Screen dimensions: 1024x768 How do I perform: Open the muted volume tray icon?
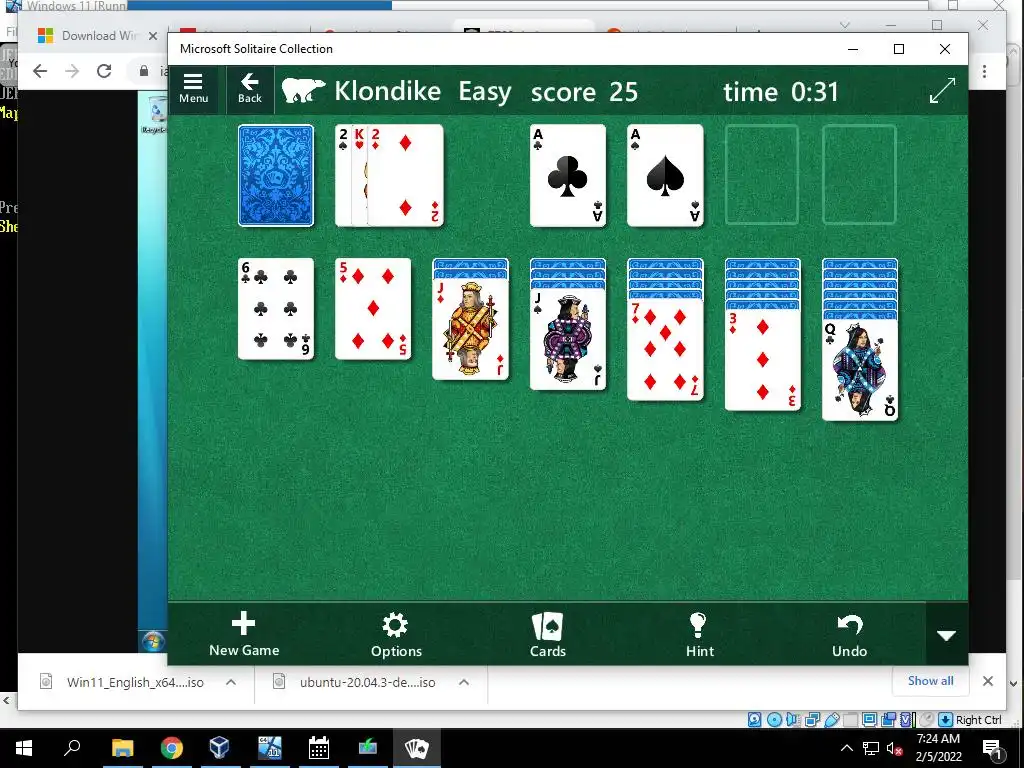[894, 748]
